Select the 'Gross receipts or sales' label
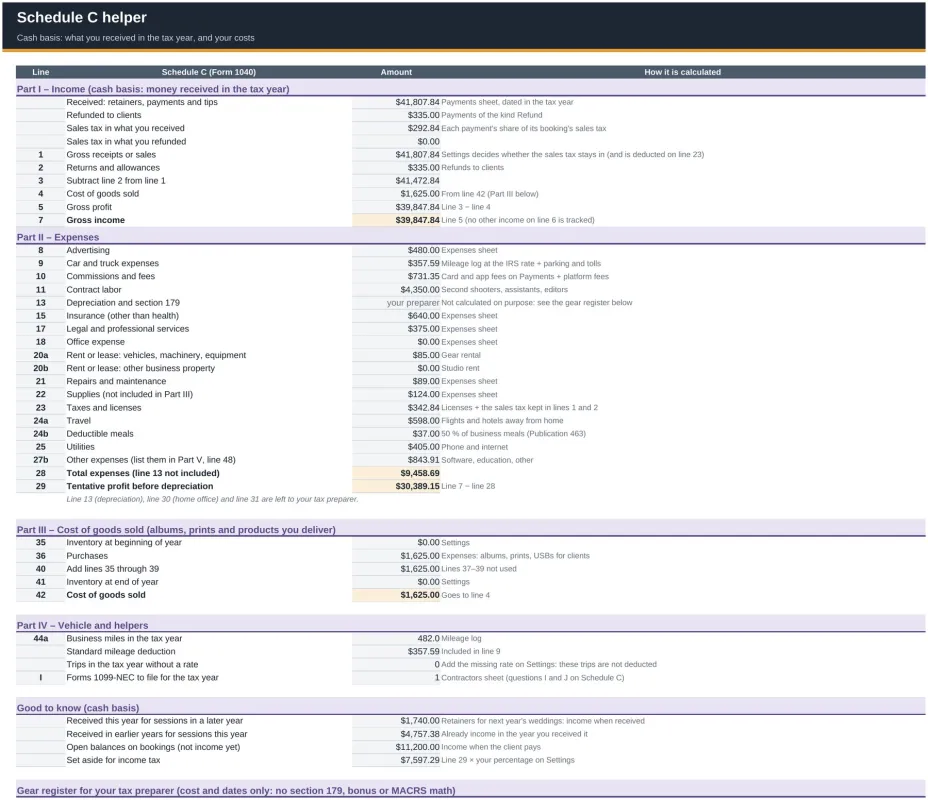This screenshot has height=800, width=928. point(111,154)
